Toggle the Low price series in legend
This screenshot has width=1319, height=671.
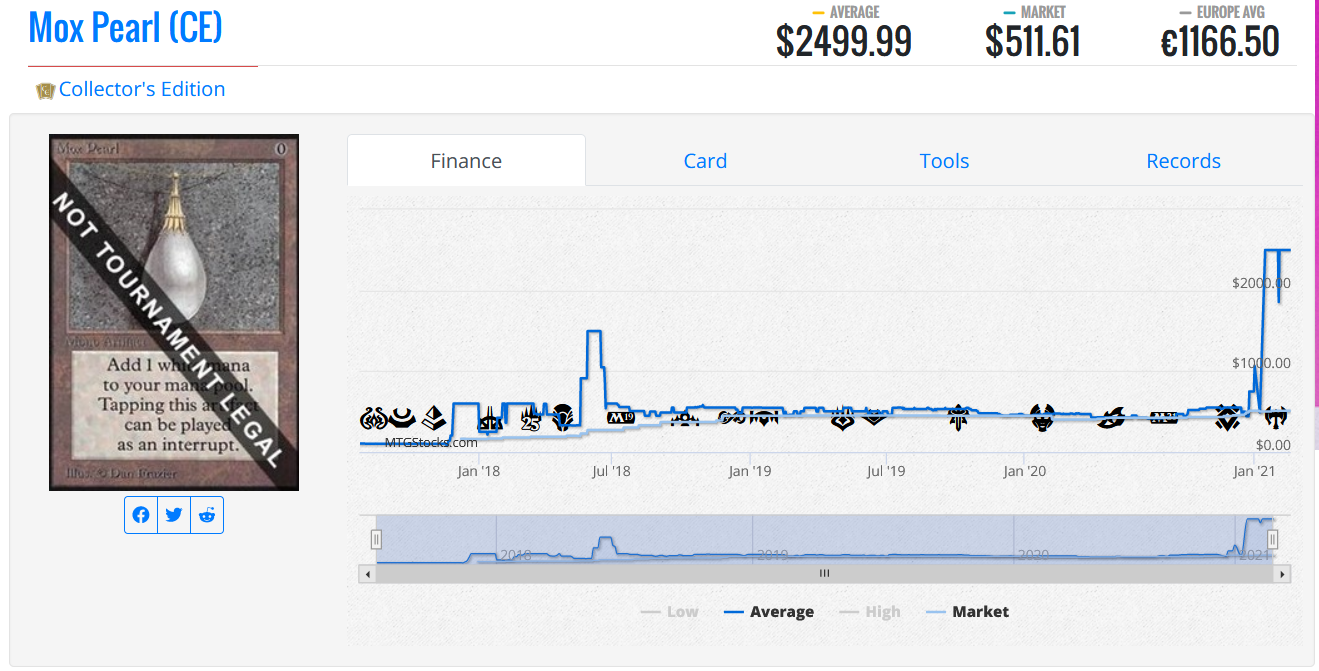(670, 612)
